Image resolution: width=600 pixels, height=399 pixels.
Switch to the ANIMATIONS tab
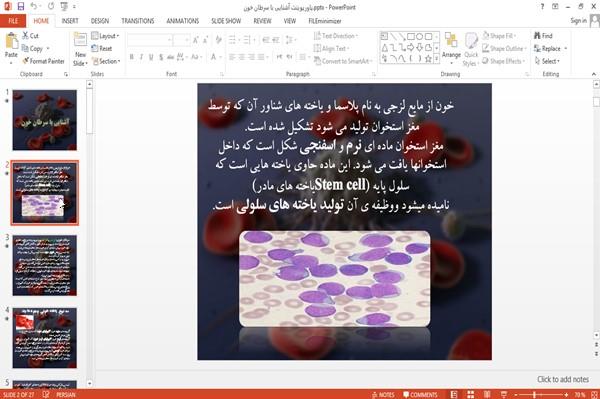[x=183, y=21]
